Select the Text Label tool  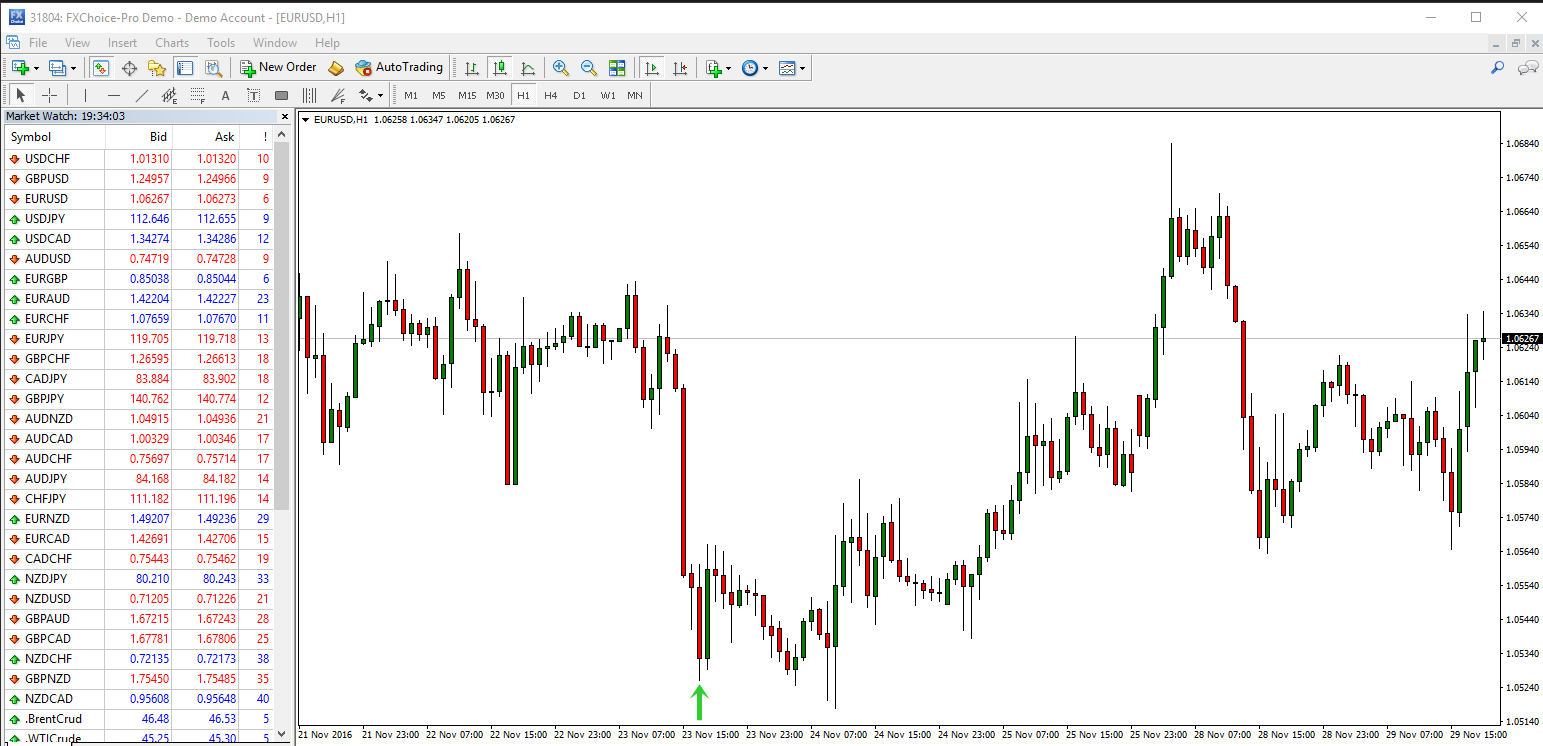pos(253,95)
